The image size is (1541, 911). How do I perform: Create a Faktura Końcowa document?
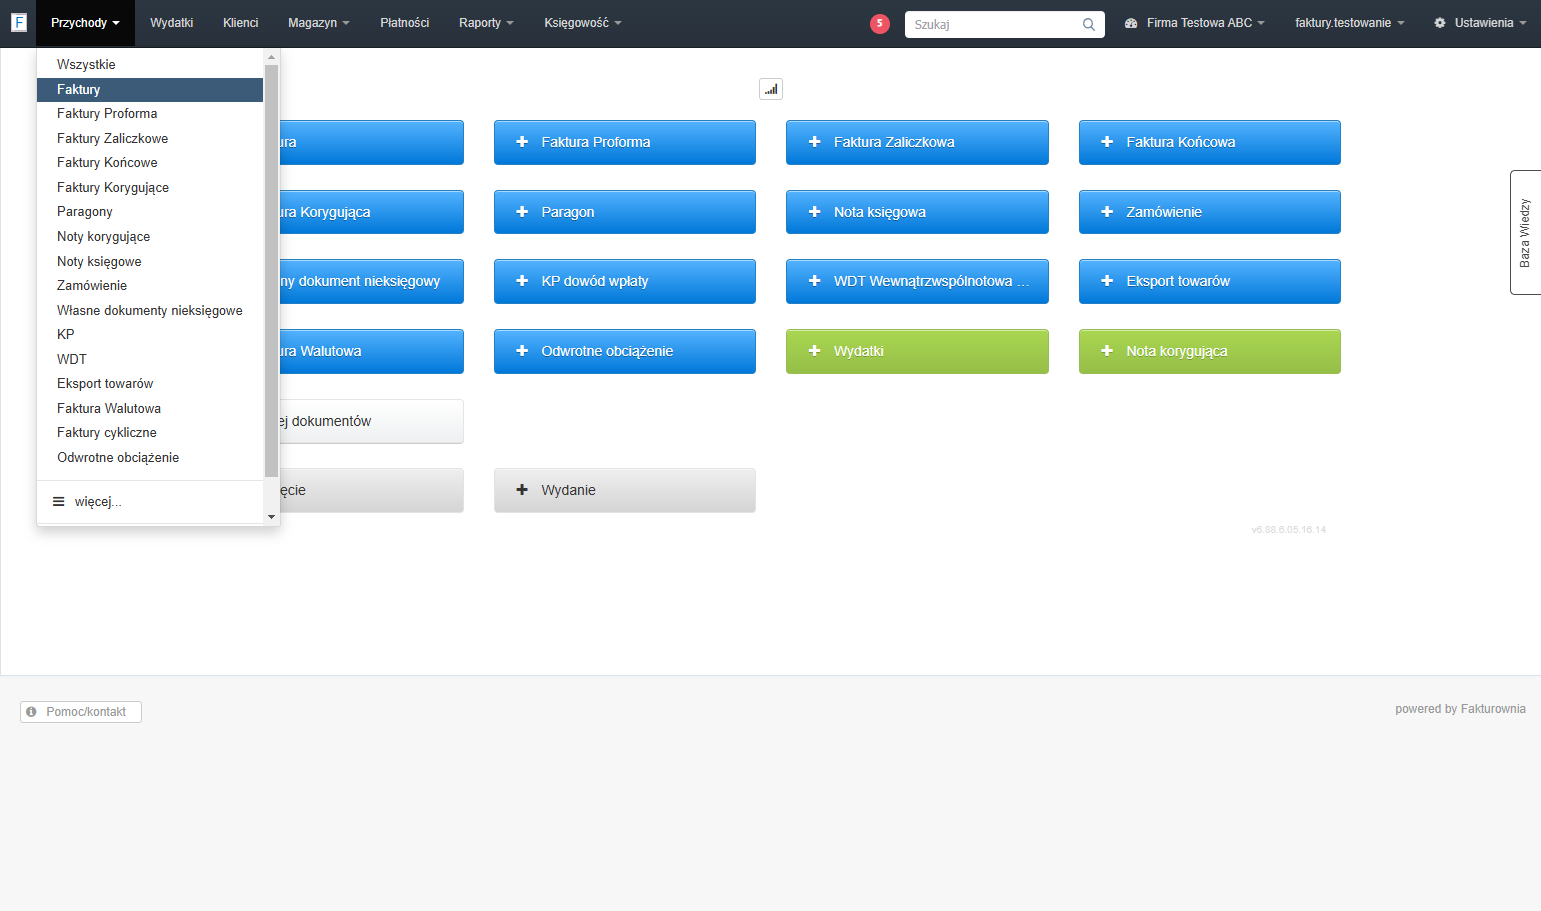[x=1210, y=142]
